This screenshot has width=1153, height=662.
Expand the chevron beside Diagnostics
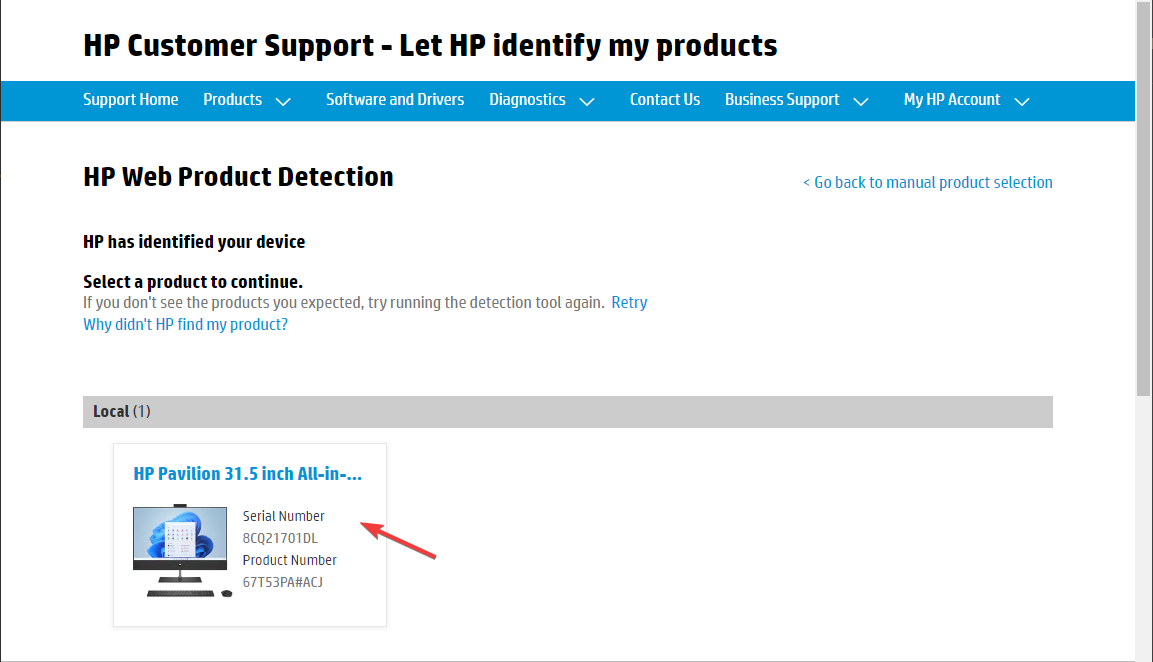pyautogui.click(x=587, y=101)
